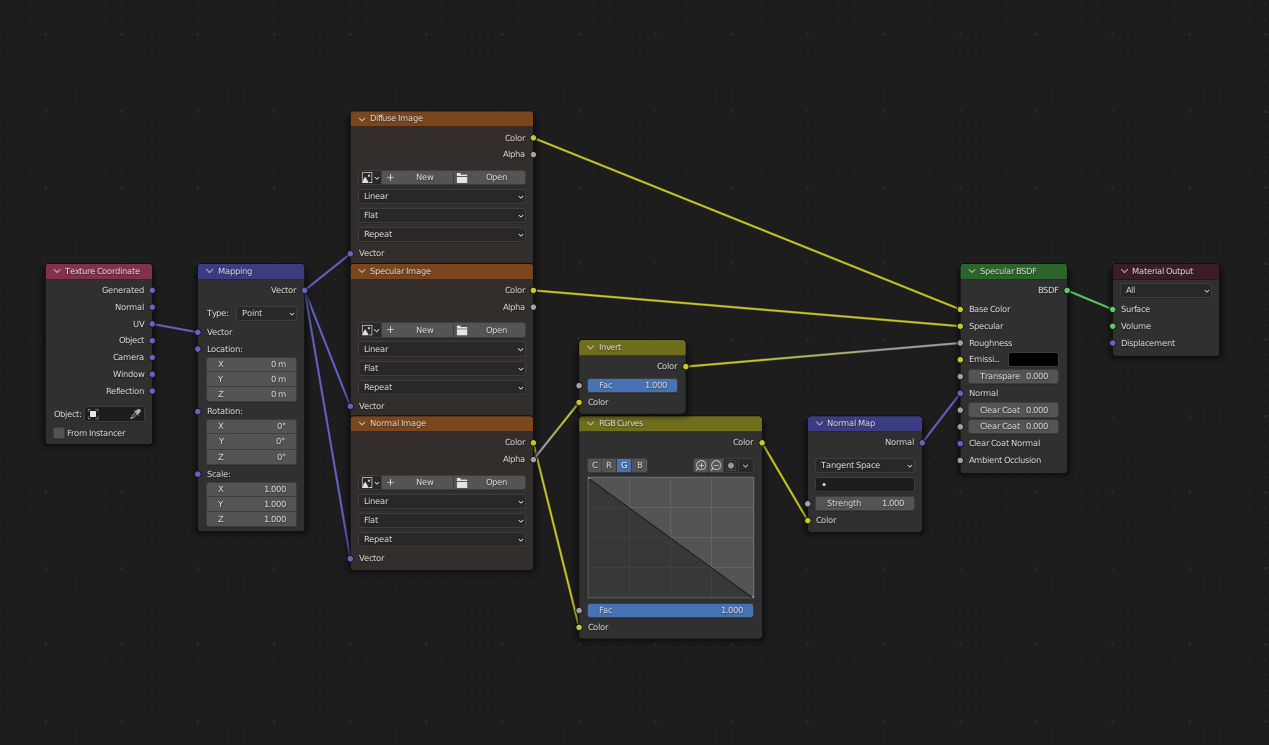
Task: Click New button in Diffuse Image node
Action: [x=417, y=177]
